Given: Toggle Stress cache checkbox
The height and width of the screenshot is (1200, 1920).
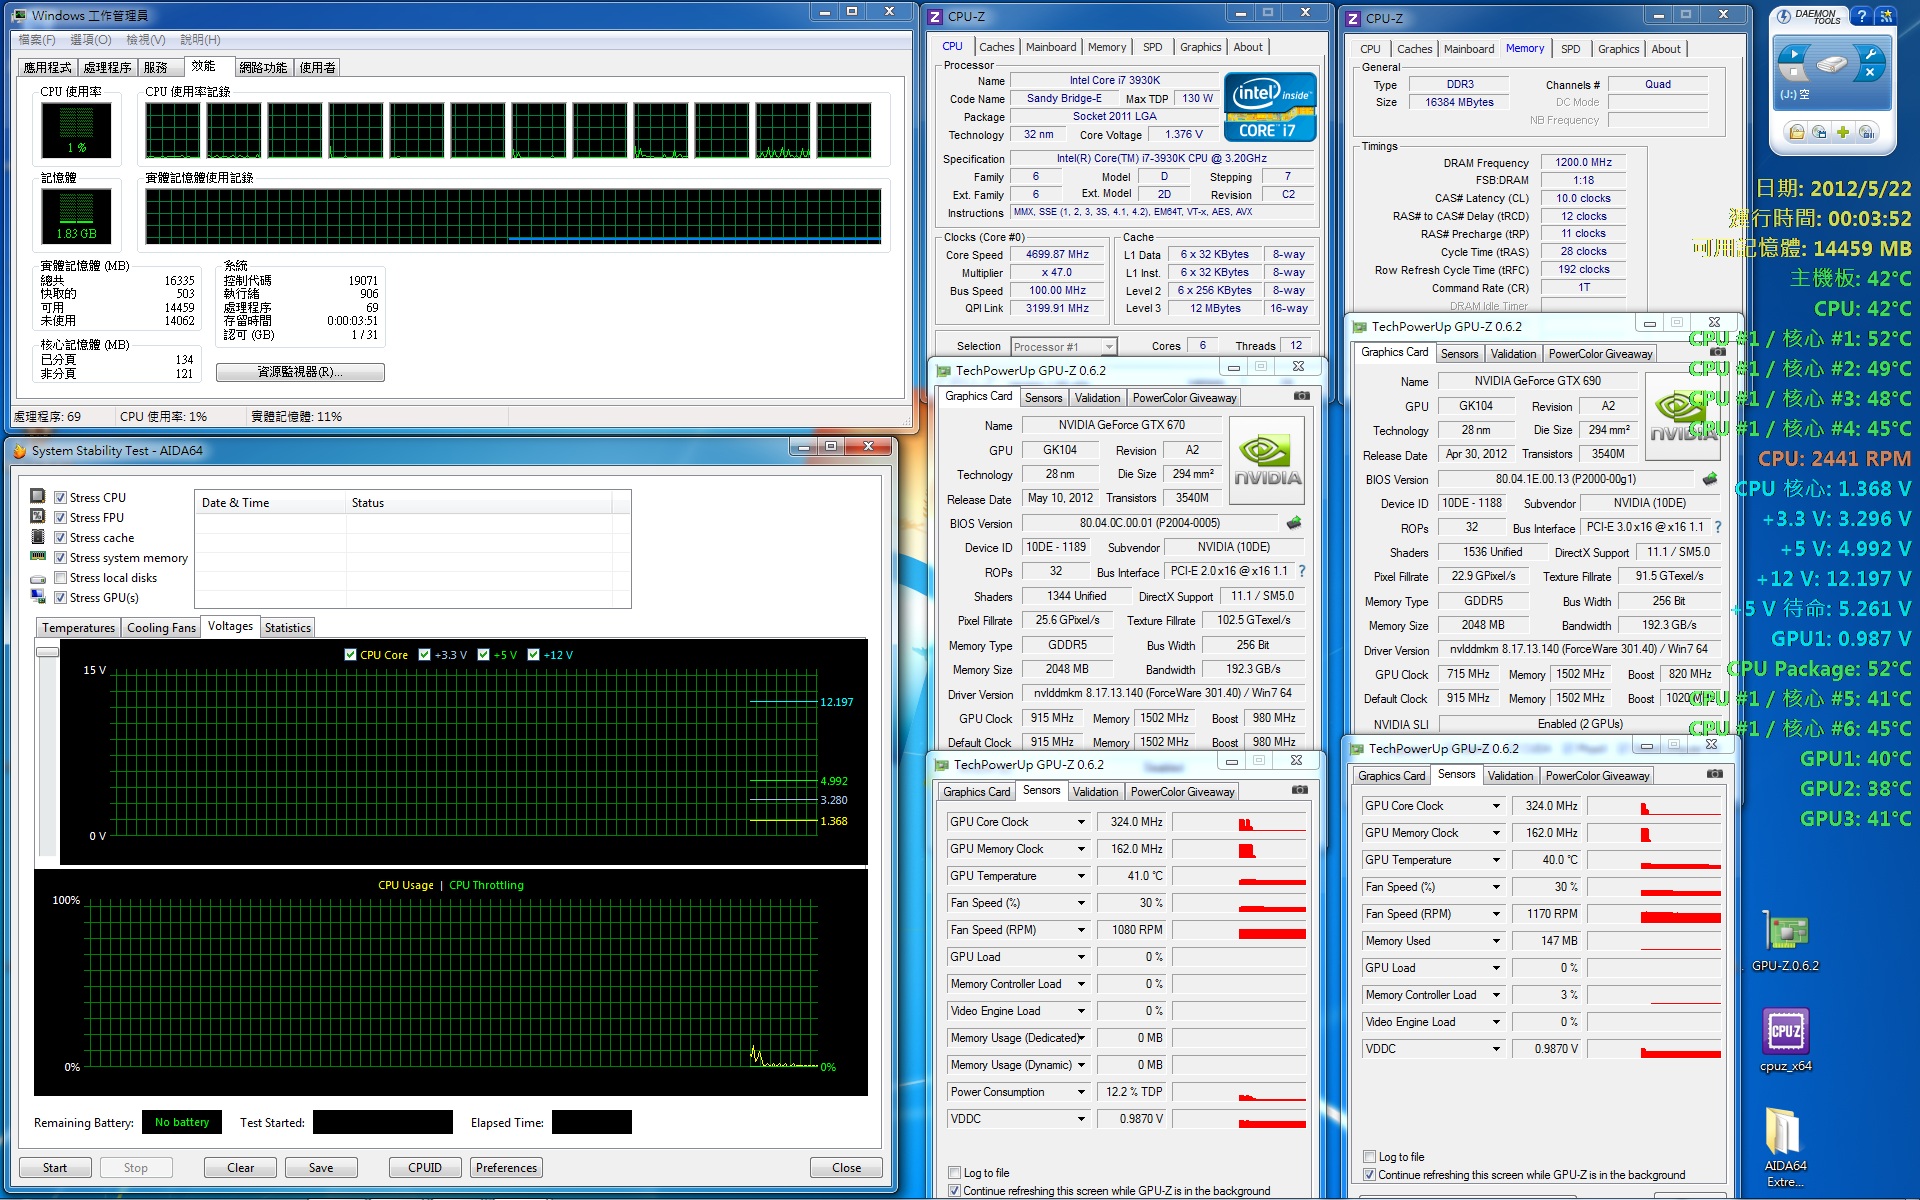Looking at the screenshot, I should click(61, 537).
